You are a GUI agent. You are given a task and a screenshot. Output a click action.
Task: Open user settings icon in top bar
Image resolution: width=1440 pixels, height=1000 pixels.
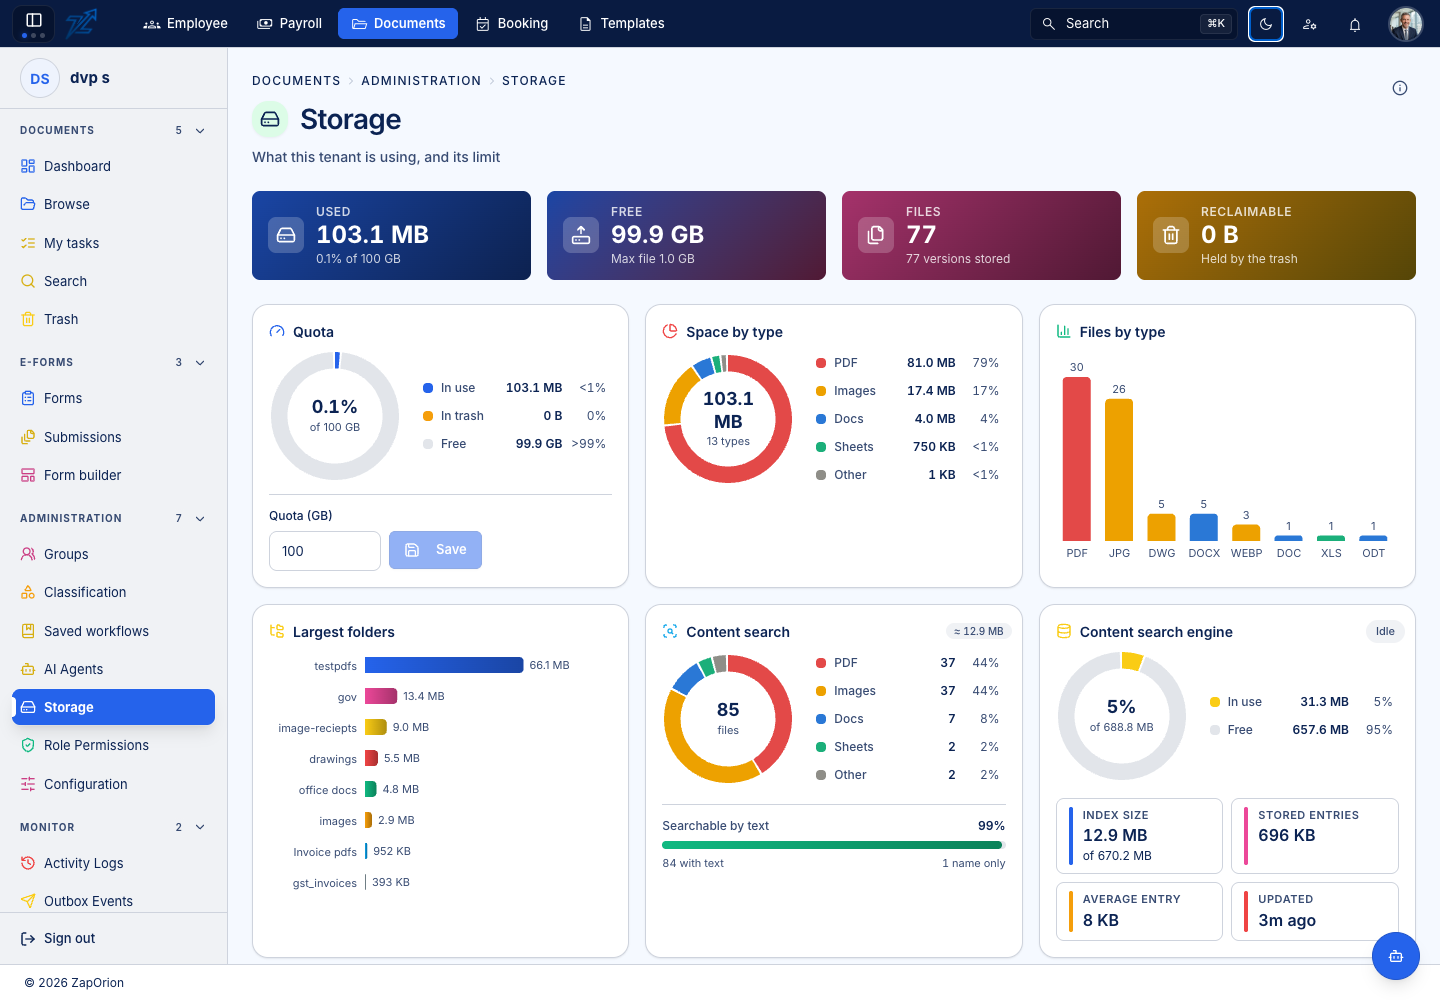[x=1310, y=24]
